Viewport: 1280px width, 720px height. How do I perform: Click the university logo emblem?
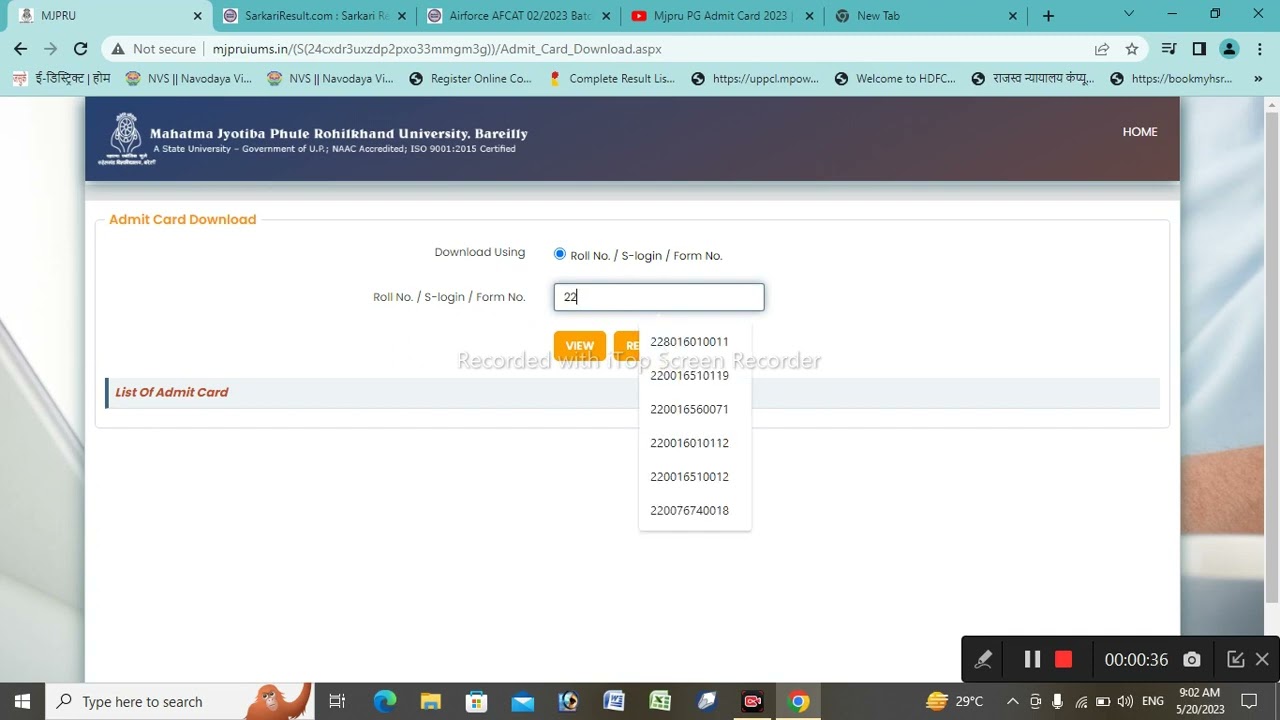pyautogui.click(x=125, y=138)
